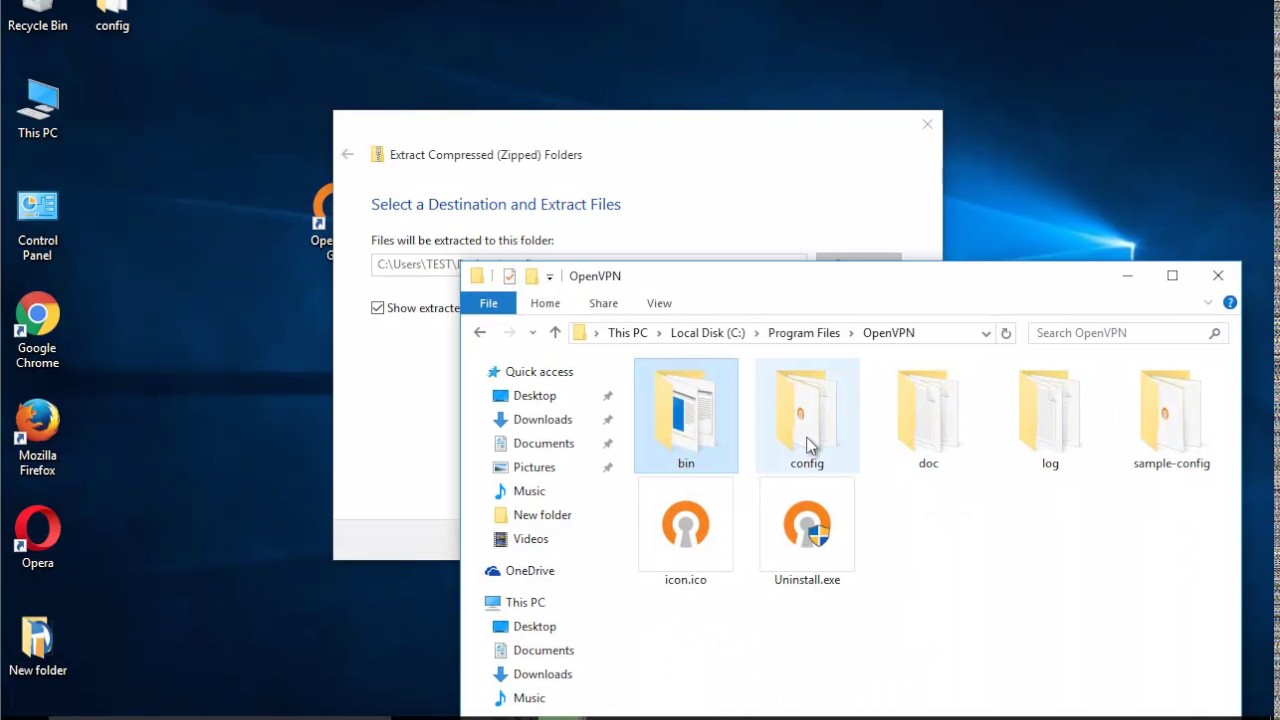Open Documents under Quick access
Image resolution: width=1280 pixels, height=720 pixels.
tap(543, 444)
